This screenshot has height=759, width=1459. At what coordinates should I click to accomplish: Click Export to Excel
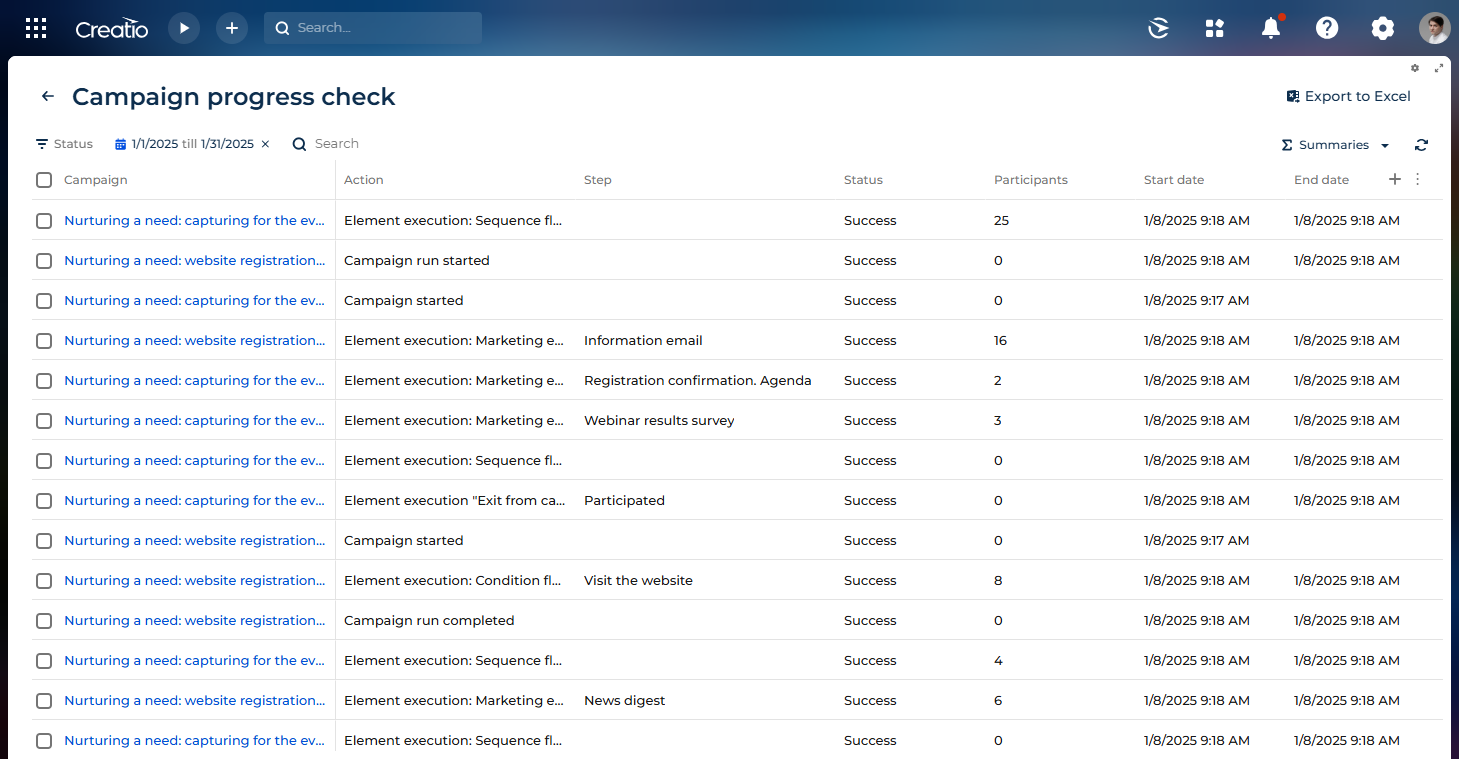[1348, 97]
